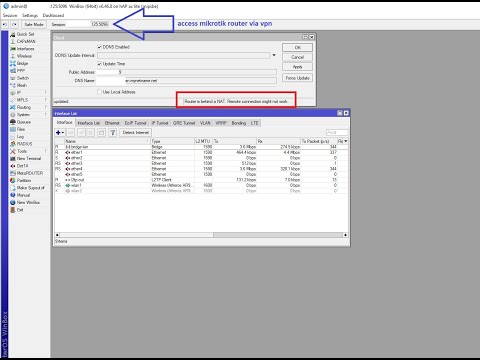Open the Wireless sidebar item
The width and height of the screenshot is (480, 360).
(x=24, y=56)
